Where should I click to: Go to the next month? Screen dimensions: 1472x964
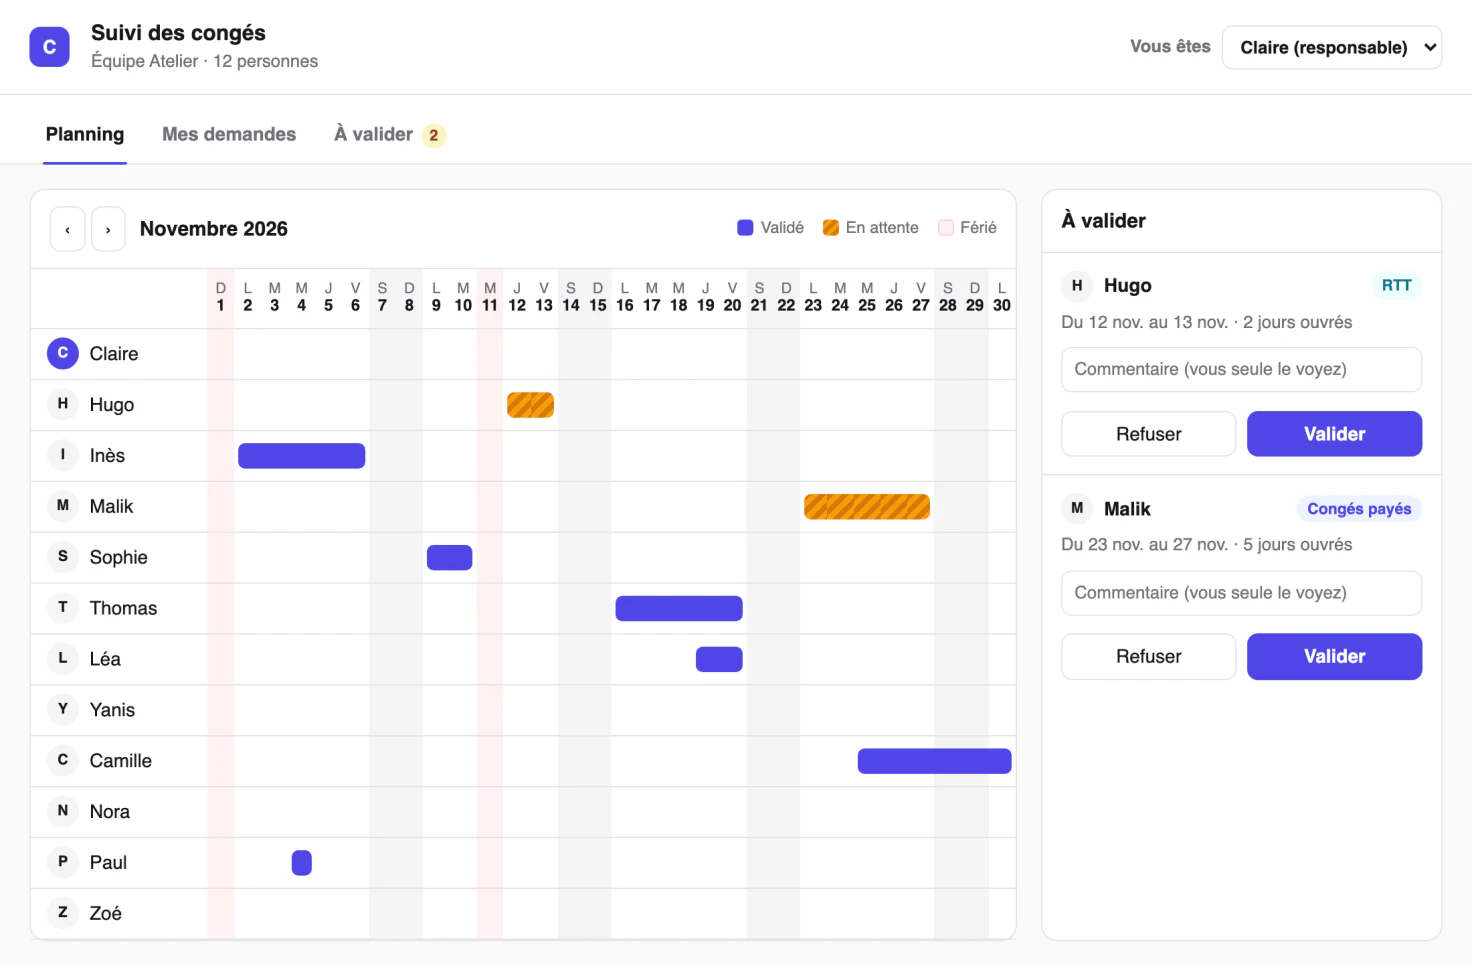(108, 229)
